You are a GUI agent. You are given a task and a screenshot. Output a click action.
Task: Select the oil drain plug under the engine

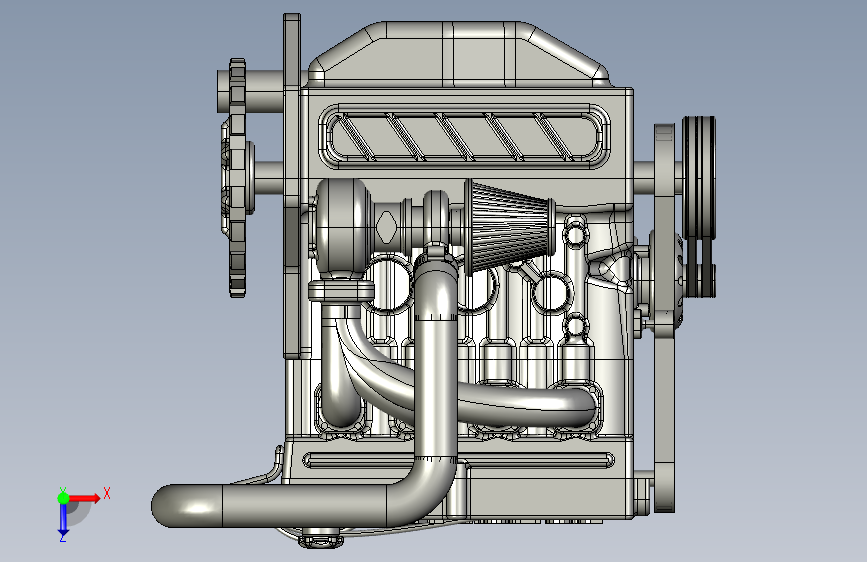[x=321, y=539]
